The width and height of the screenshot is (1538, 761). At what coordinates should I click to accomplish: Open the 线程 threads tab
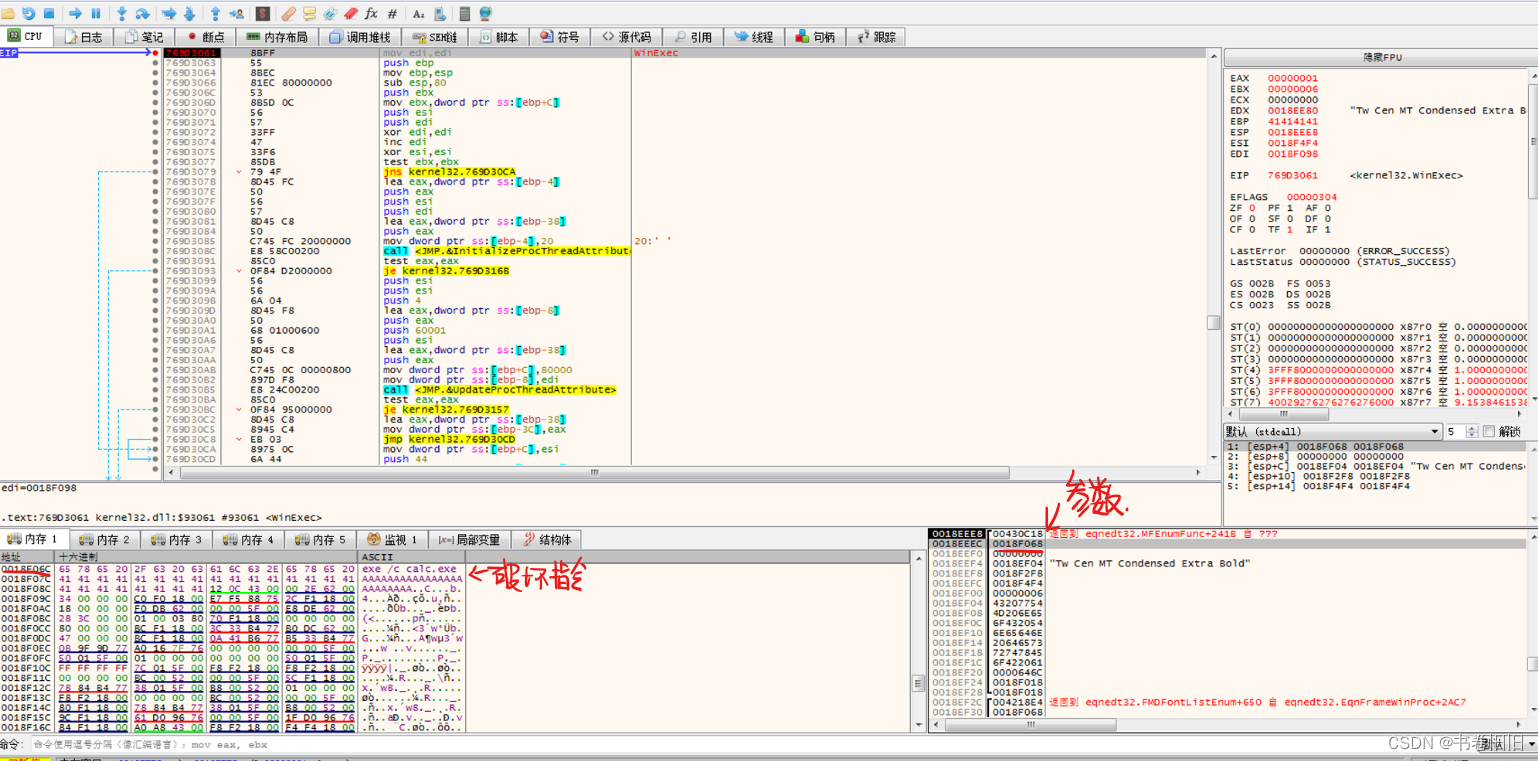(754, 37)
